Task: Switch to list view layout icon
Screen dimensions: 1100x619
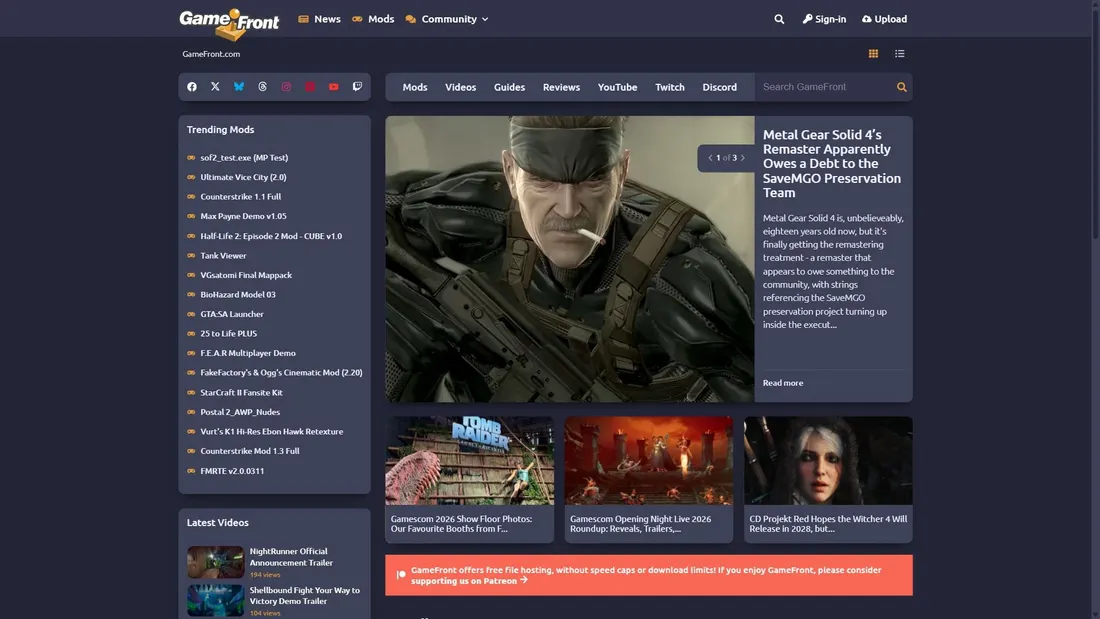Action: pyautogui.click(x=899, y=53)
